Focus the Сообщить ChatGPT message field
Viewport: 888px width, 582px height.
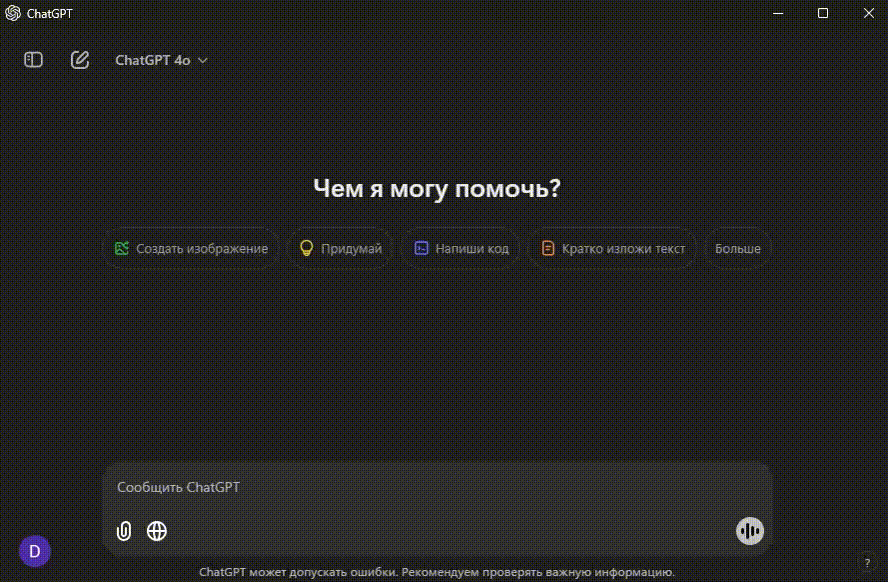437,487
